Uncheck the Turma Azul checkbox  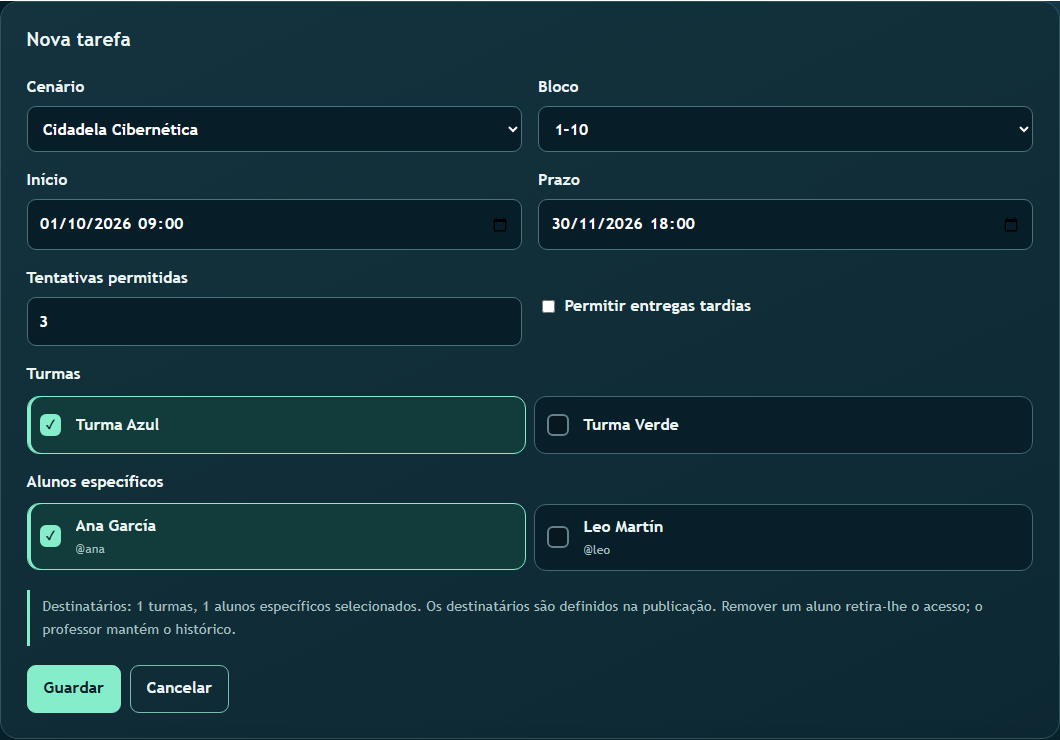51,425
